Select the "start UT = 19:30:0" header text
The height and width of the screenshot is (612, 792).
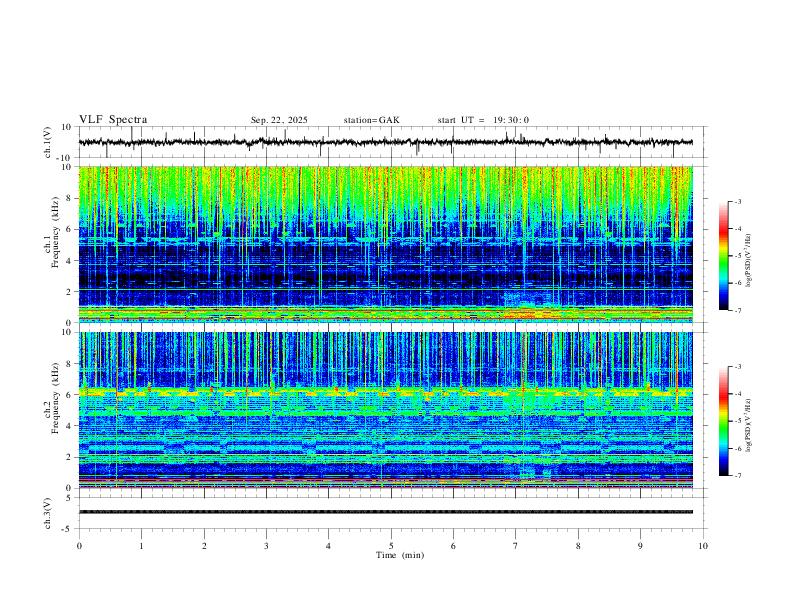483,120
